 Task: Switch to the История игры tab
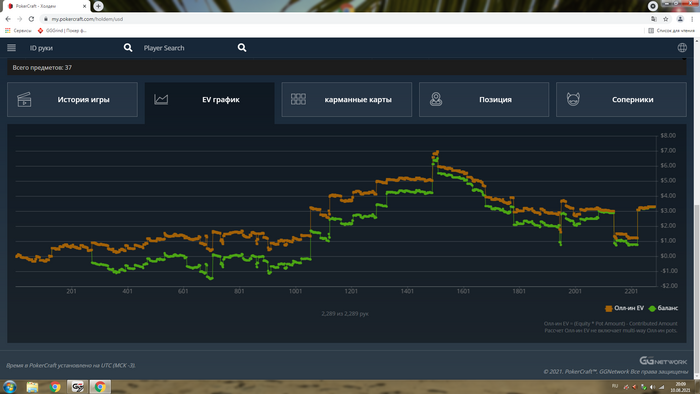pyautogui.click(x=72, y=100)
